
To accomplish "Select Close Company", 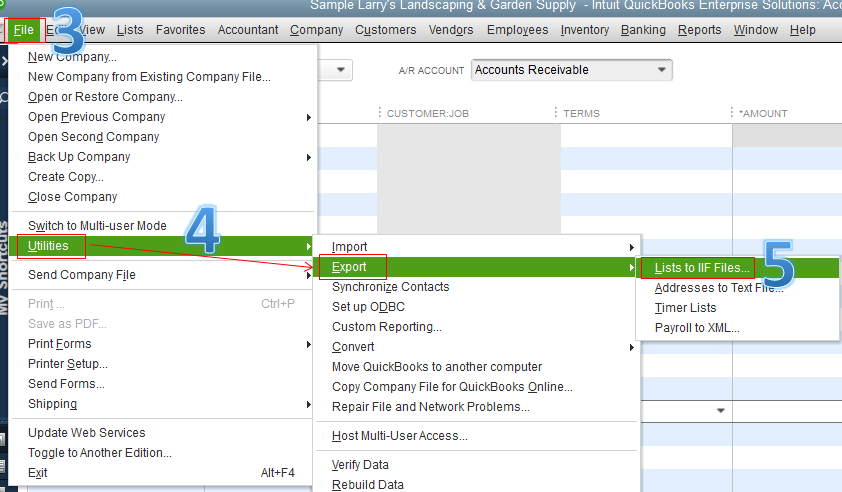I will point(72,197).
